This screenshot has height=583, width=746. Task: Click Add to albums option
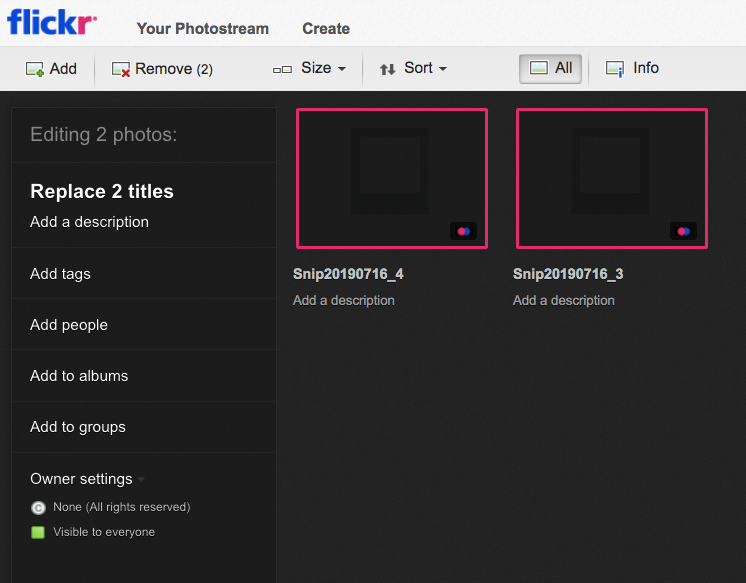79,376
